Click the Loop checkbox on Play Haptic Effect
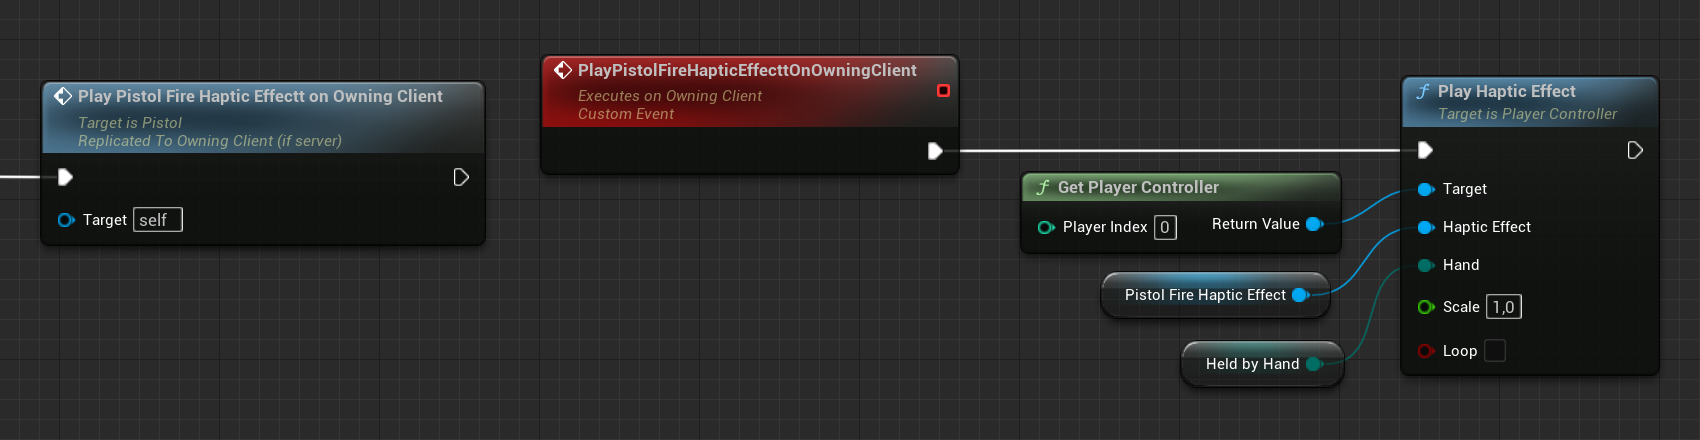Viewport: 1700px width, 440px height. [x=1495, y=351]
